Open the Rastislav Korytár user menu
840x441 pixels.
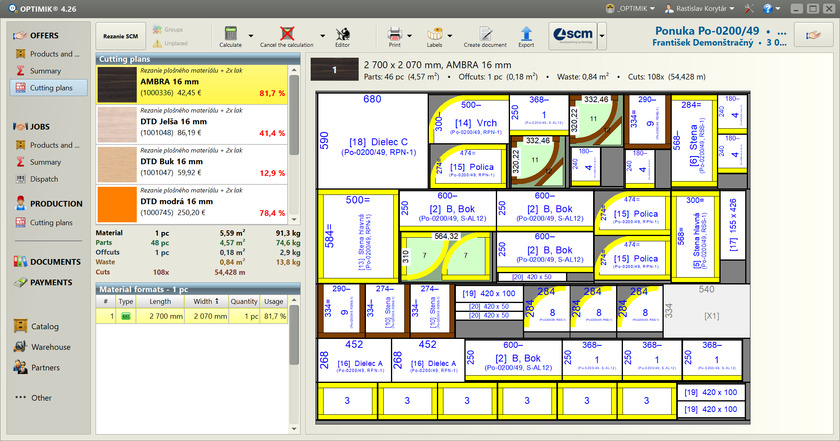pyautogui.click(x=700, y=9)
